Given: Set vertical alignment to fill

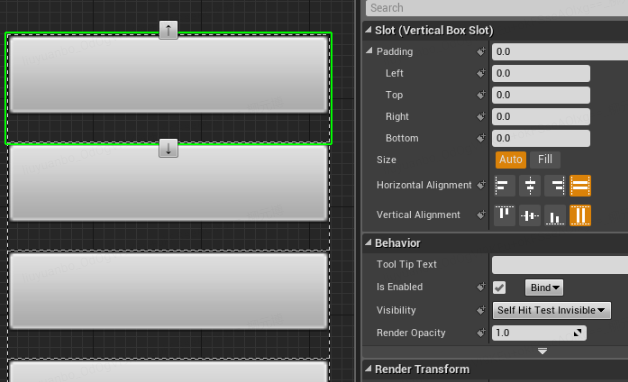Looking at the screenshot, I should (x=580, y=215).
